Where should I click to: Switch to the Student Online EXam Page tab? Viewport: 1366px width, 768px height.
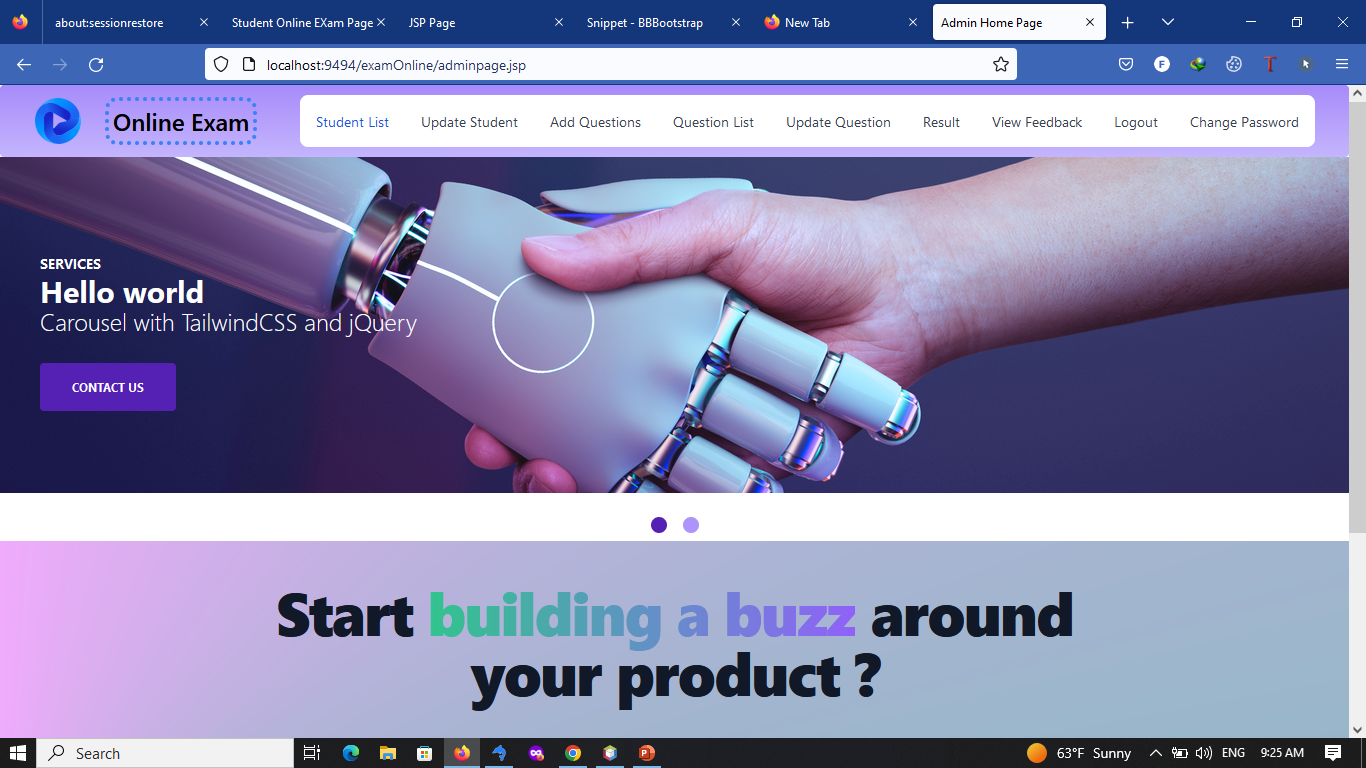(x=302, y=22)
